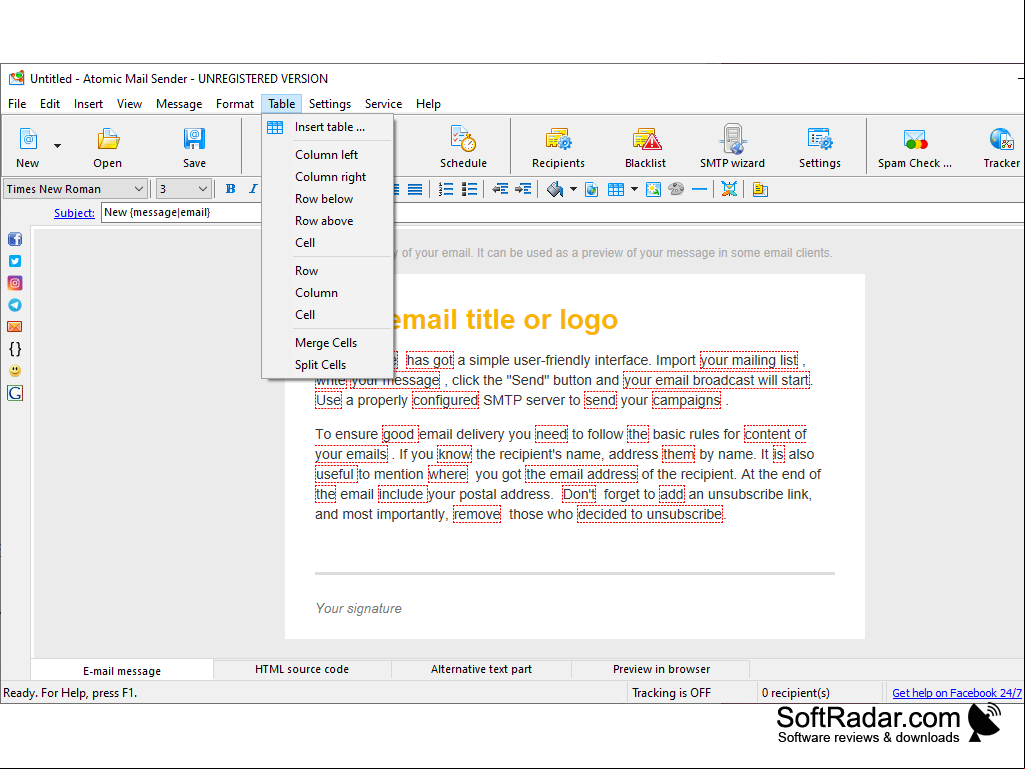Click the Open folder icon
This screenshot has height=769, width=1025.
pos(108,139)
